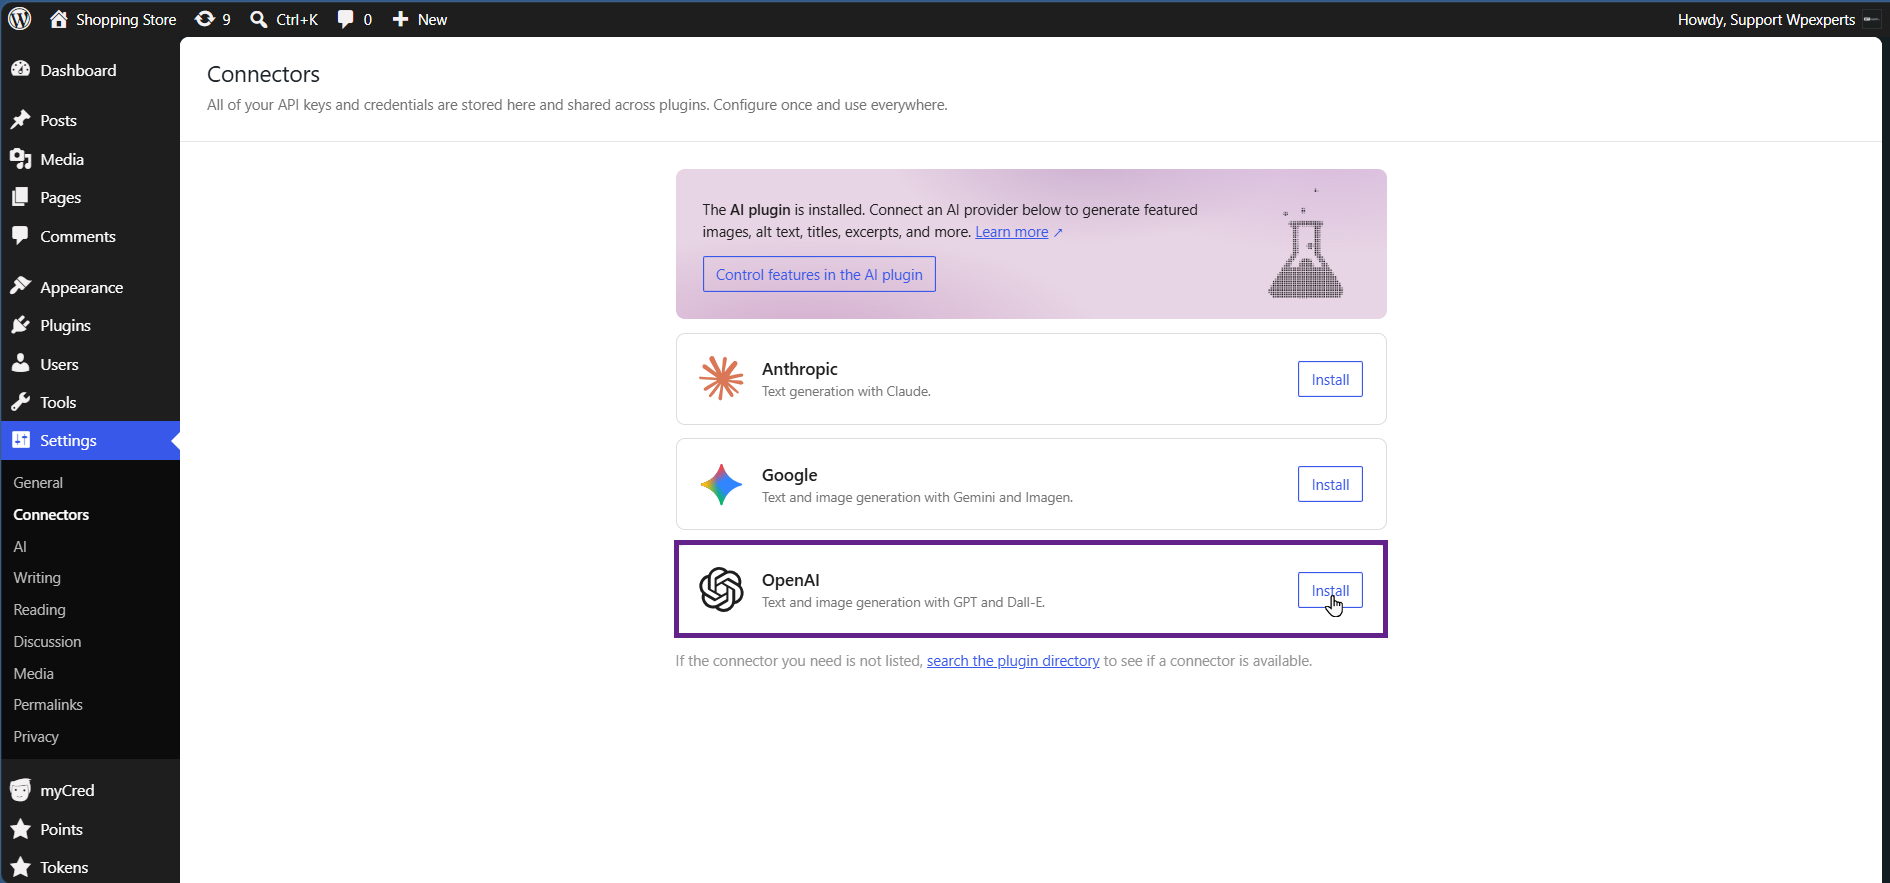Open the Users menu
This screenshot has height=883, width=1890.
pos(90,364)
